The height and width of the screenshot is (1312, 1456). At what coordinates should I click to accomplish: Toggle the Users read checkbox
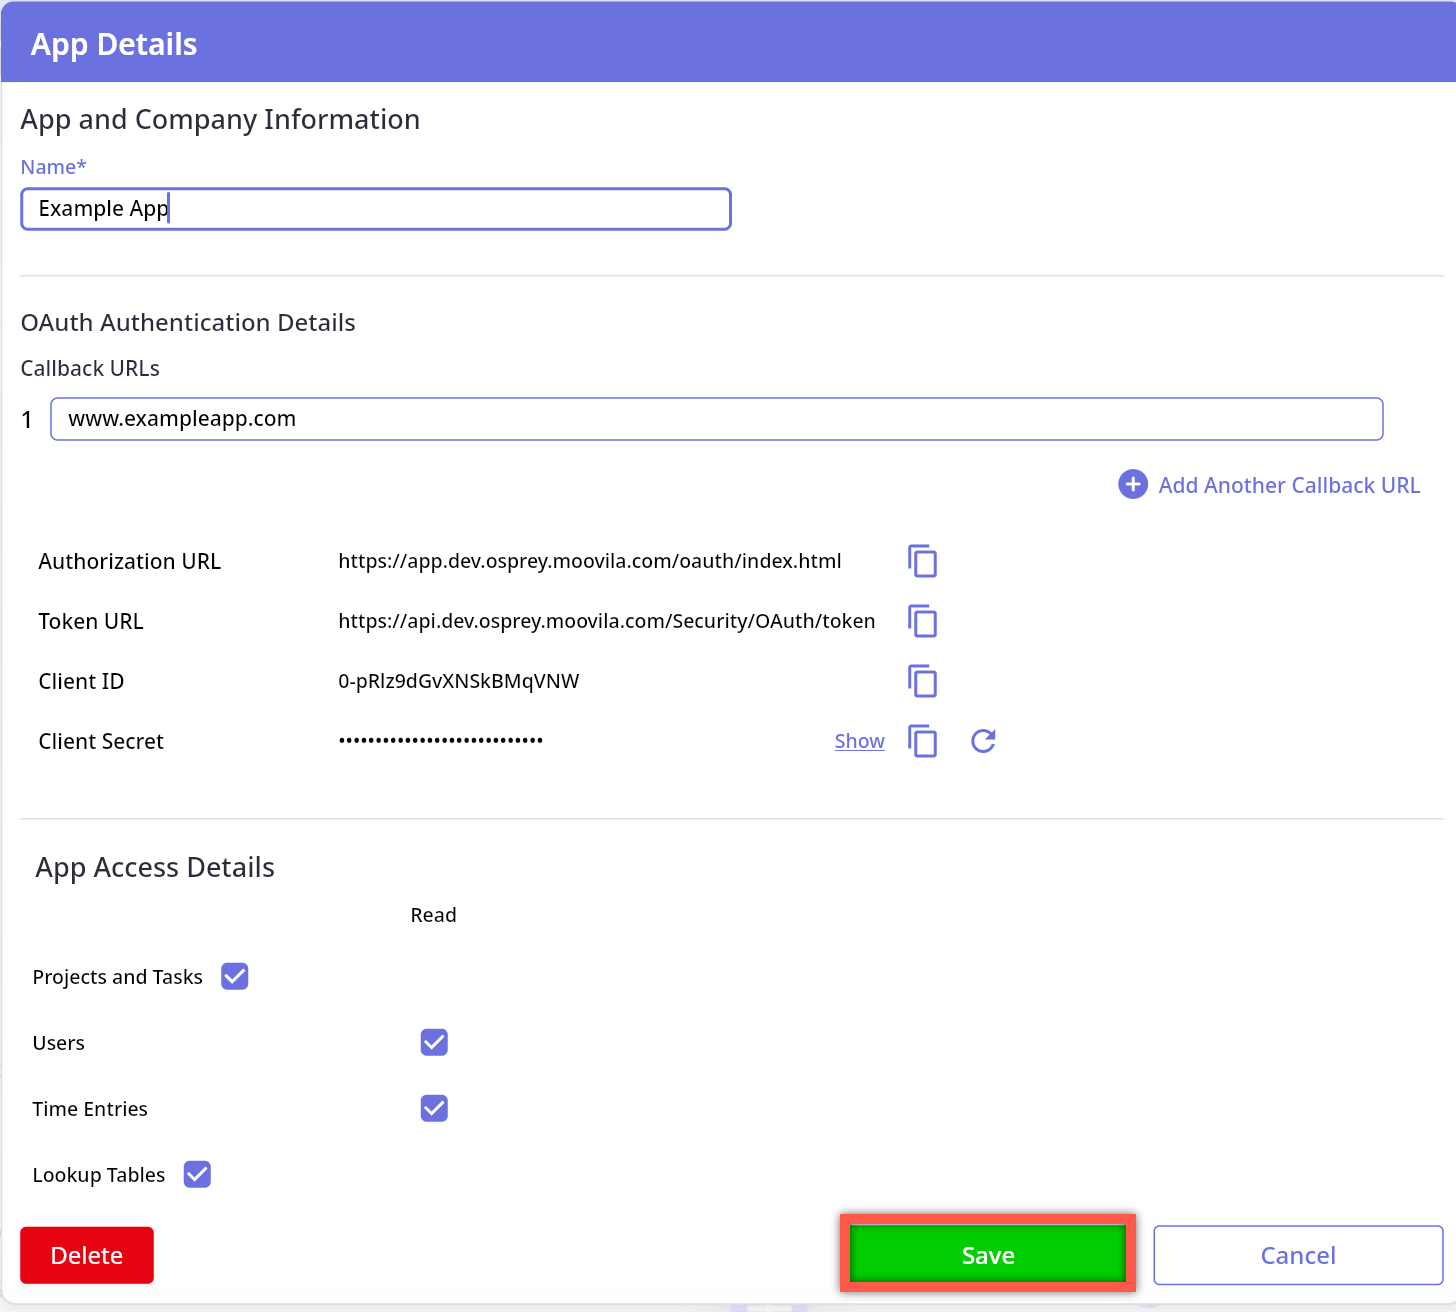pos(434,1042)
